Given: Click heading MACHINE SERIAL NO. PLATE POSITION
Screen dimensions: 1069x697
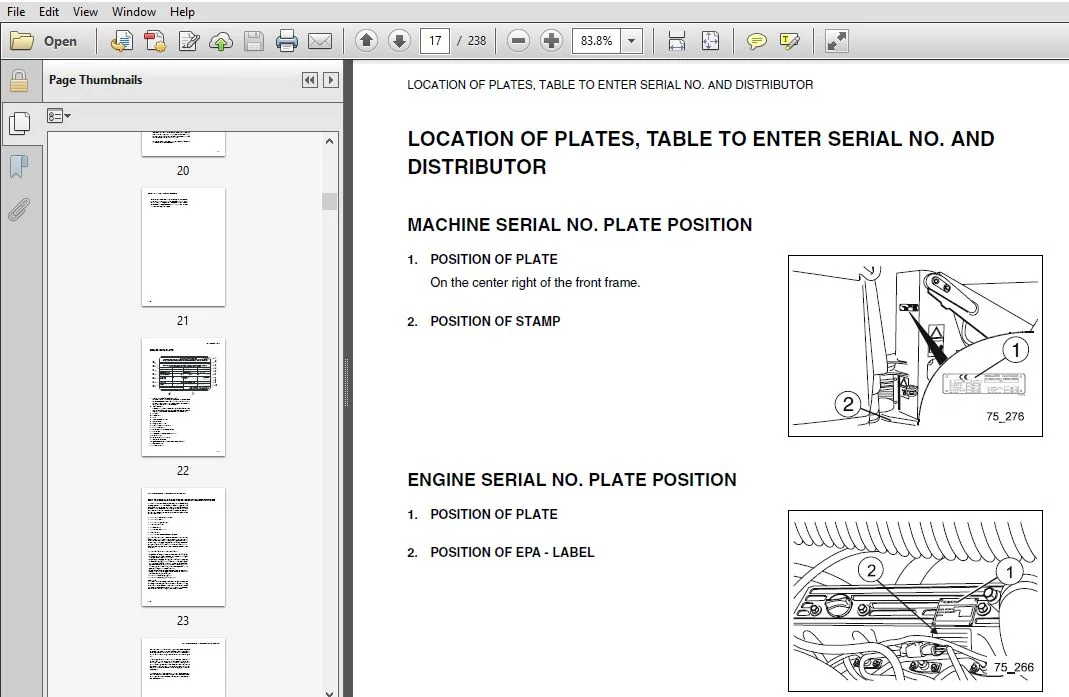Looking at the screenshot, I should (579, 225).
